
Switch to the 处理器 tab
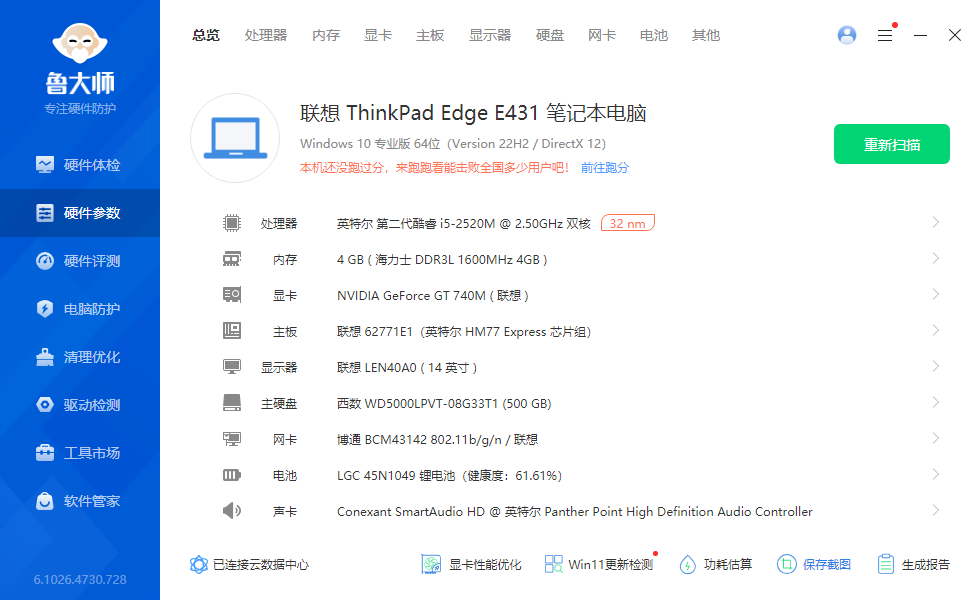(266, 36)
